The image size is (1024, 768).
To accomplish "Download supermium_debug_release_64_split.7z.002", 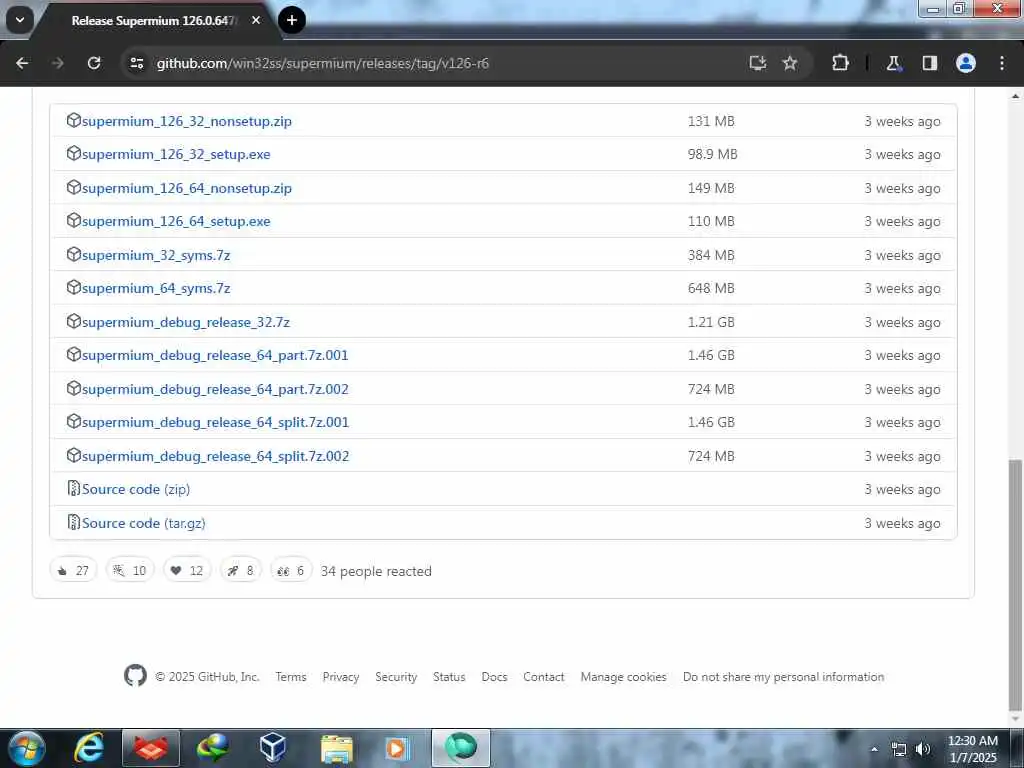I will [x=216, y=456].
